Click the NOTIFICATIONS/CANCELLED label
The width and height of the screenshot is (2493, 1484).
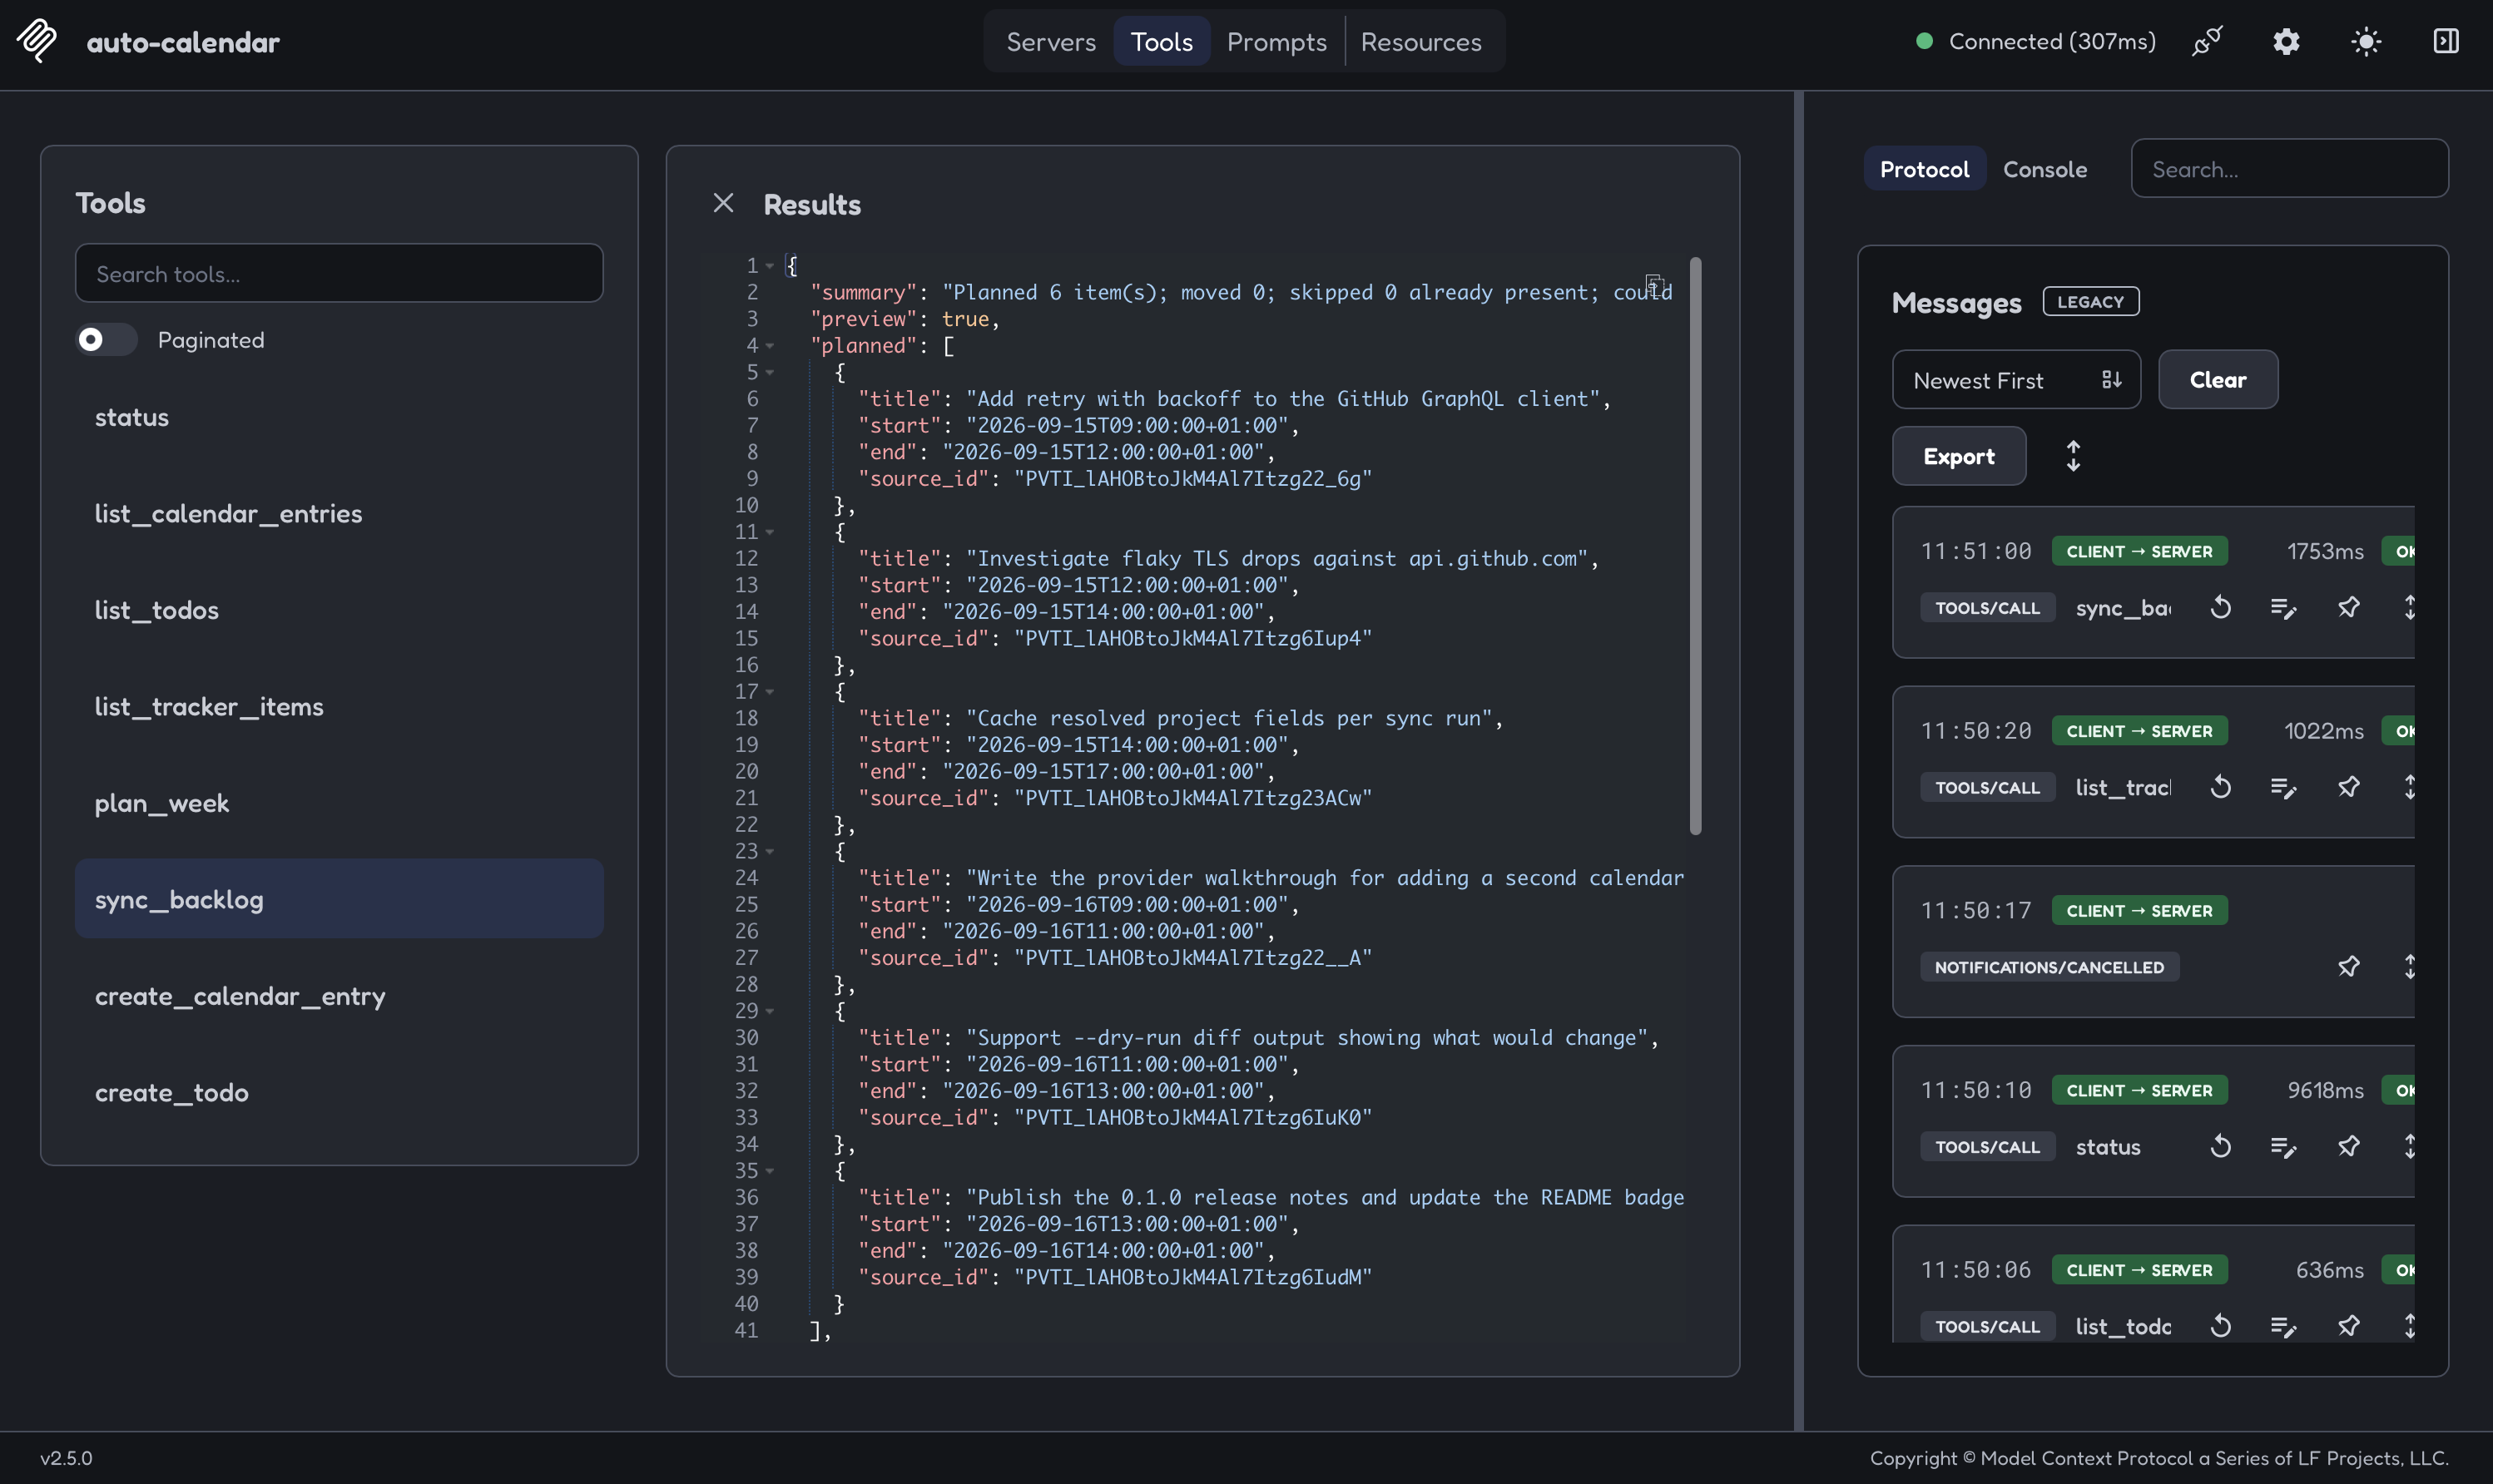point(2049,967)
